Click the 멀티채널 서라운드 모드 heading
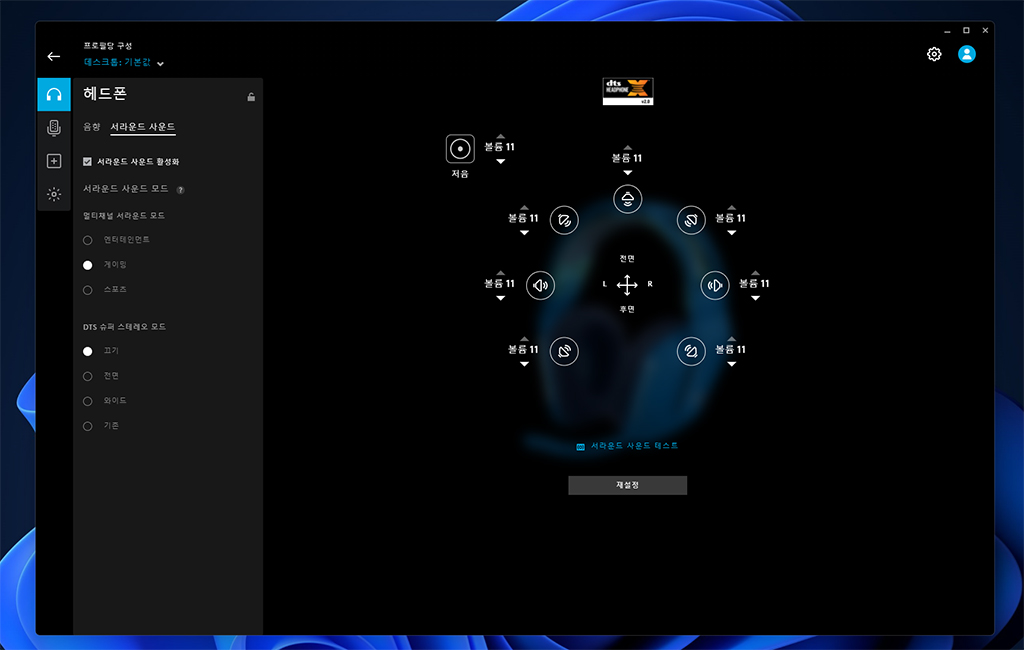Viewport: 1024px width, 650px height. point(123,216)
